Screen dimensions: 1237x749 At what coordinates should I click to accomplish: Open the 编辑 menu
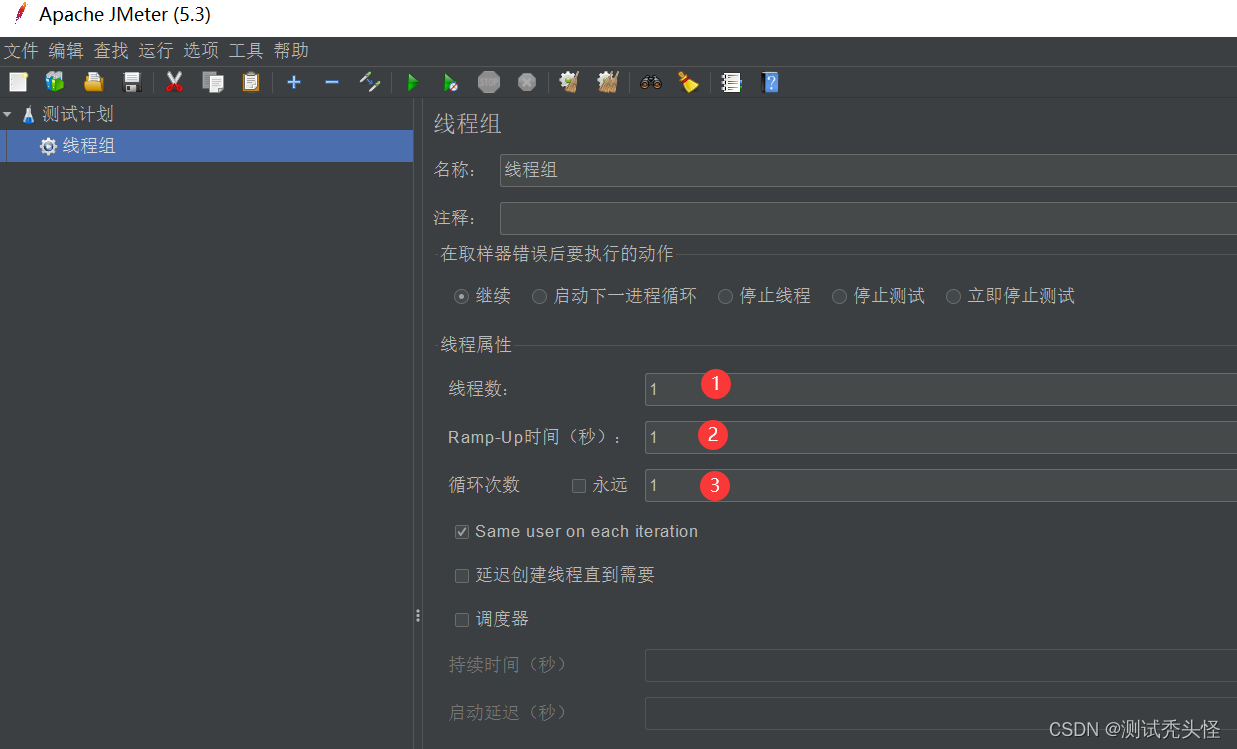66,51
